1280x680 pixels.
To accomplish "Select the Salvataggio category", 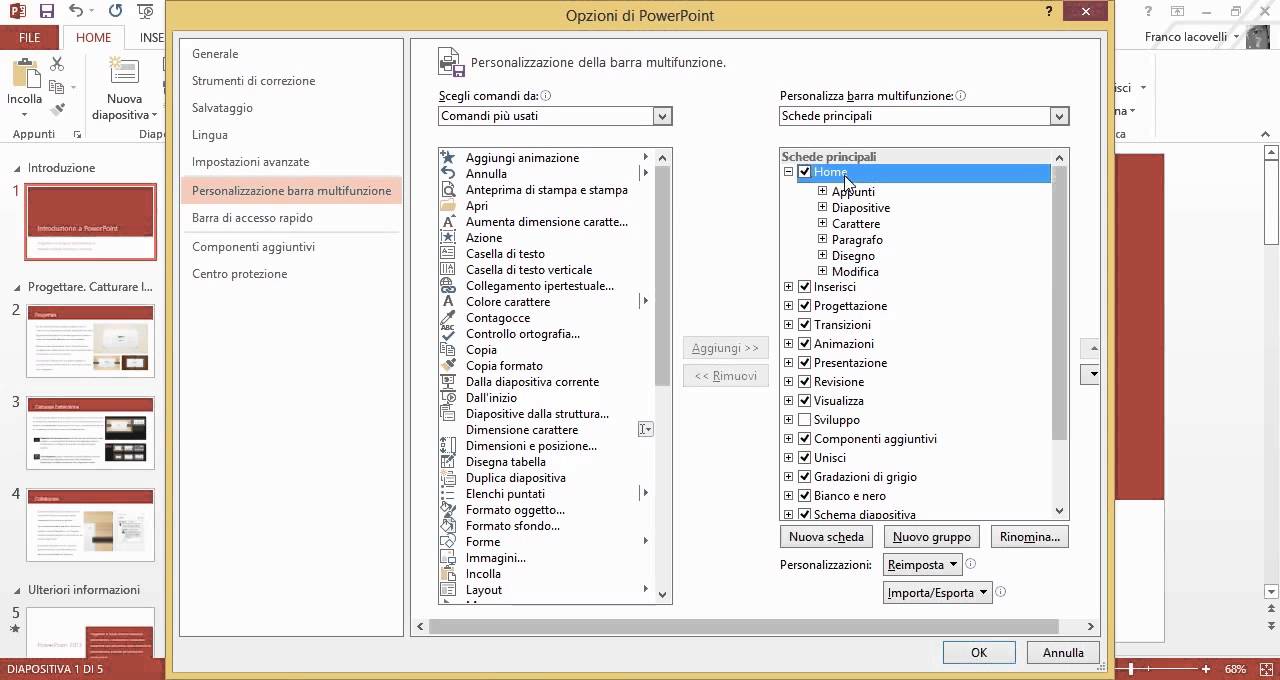I will pos(291,108).
